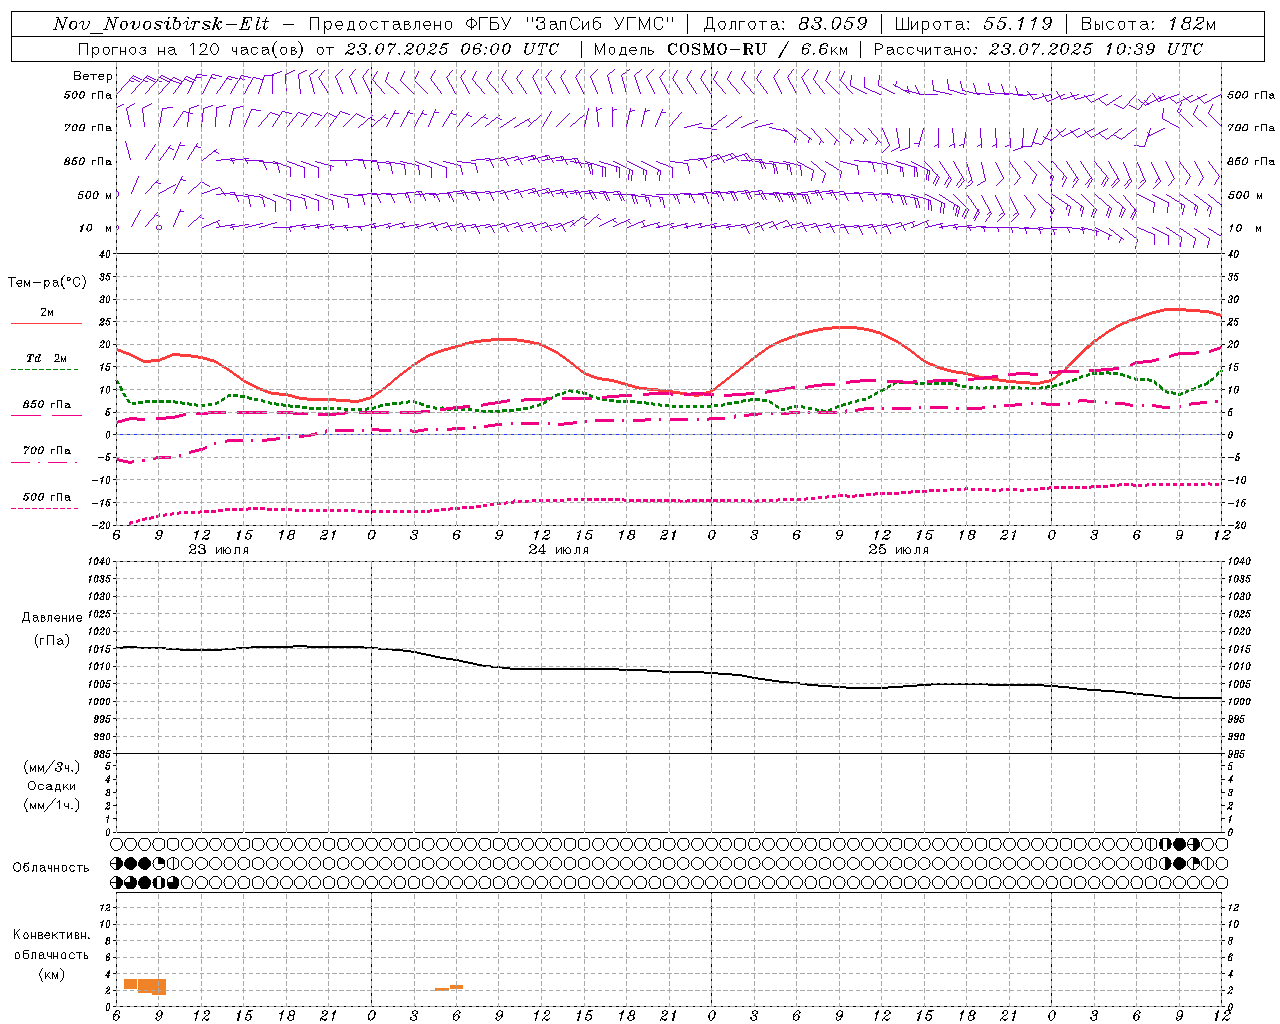The width and height of the screenshot is (1280, 1024).
Task: Click the Рассчитано 23.07.2025 10:39 UTC timestamp
Action: (x=1038, y=49)
